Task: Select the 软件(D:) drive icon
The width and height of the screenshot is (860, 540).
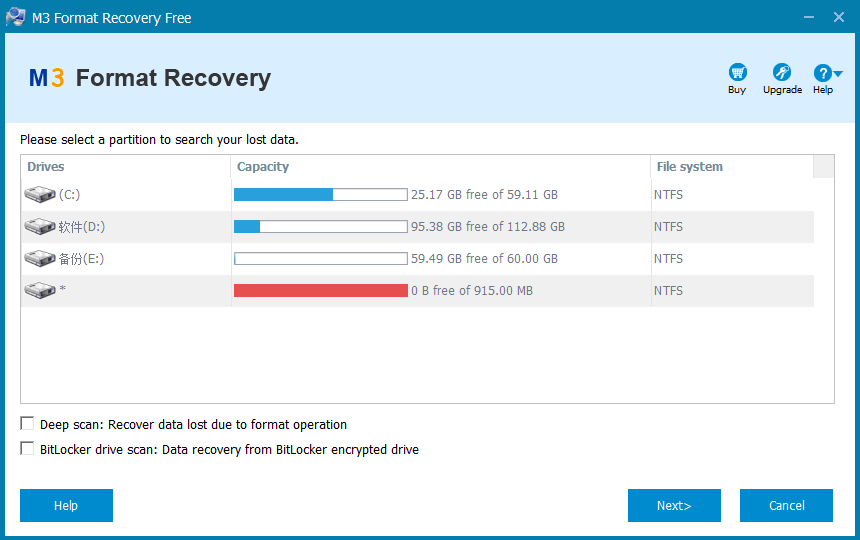Action: coord(39,226)
